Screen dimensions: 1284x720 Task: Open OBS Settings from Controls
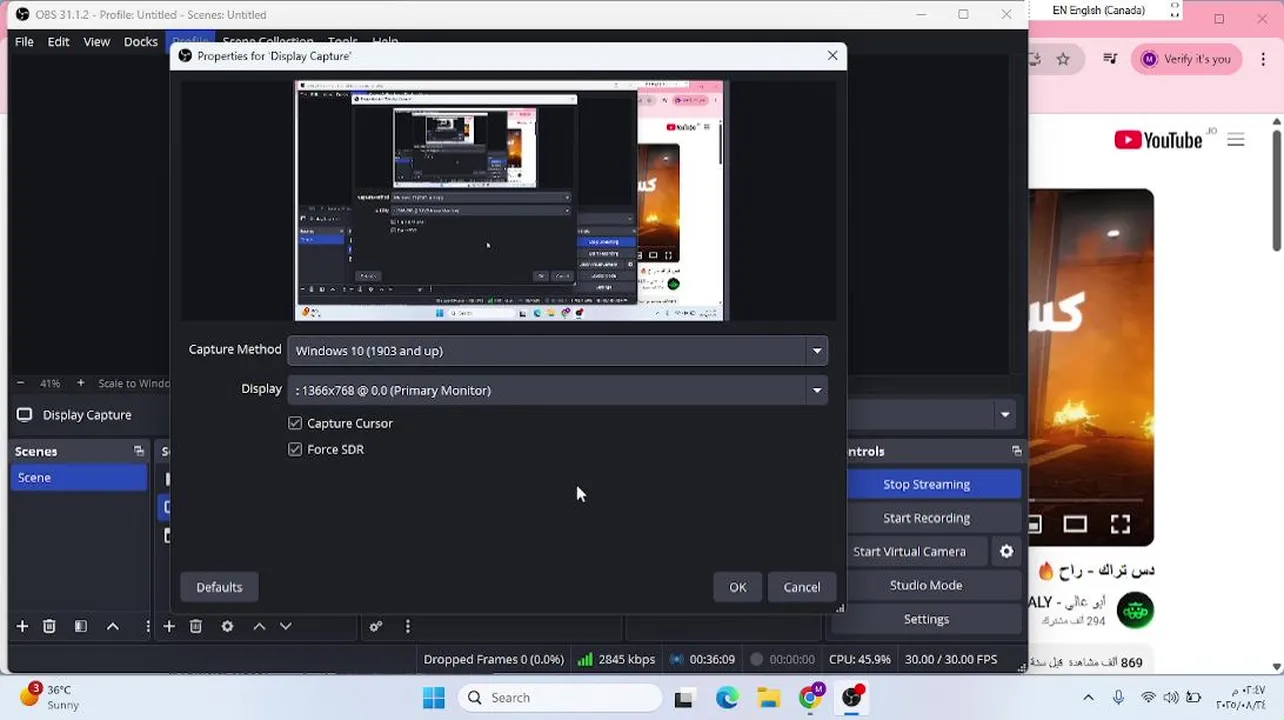tap(927, 619)
